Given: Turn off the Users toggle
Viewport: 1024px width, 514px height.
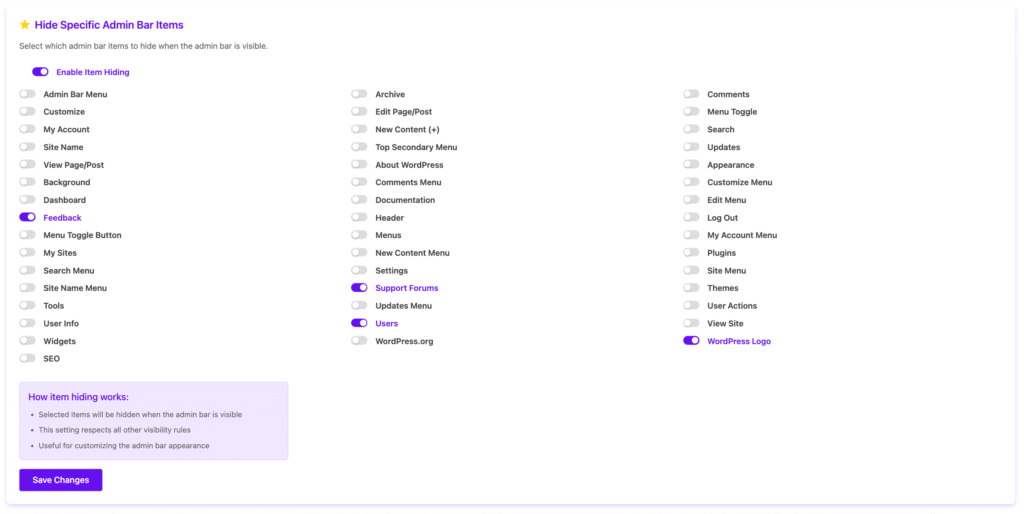Looking at the screenshot, I should click(x=359, y=323).
